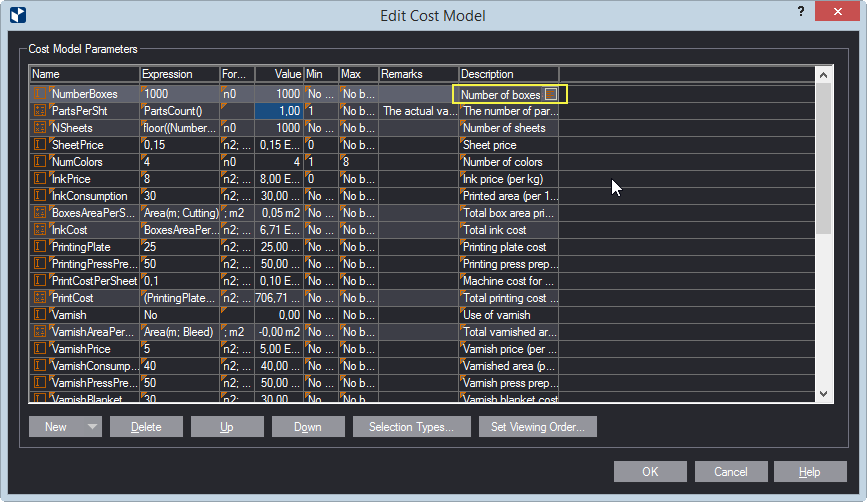867x502 pixels.
Task: Click the calculated-parameter icon beside NSheets
Action: pyautogui.click(x=40, y=128)
